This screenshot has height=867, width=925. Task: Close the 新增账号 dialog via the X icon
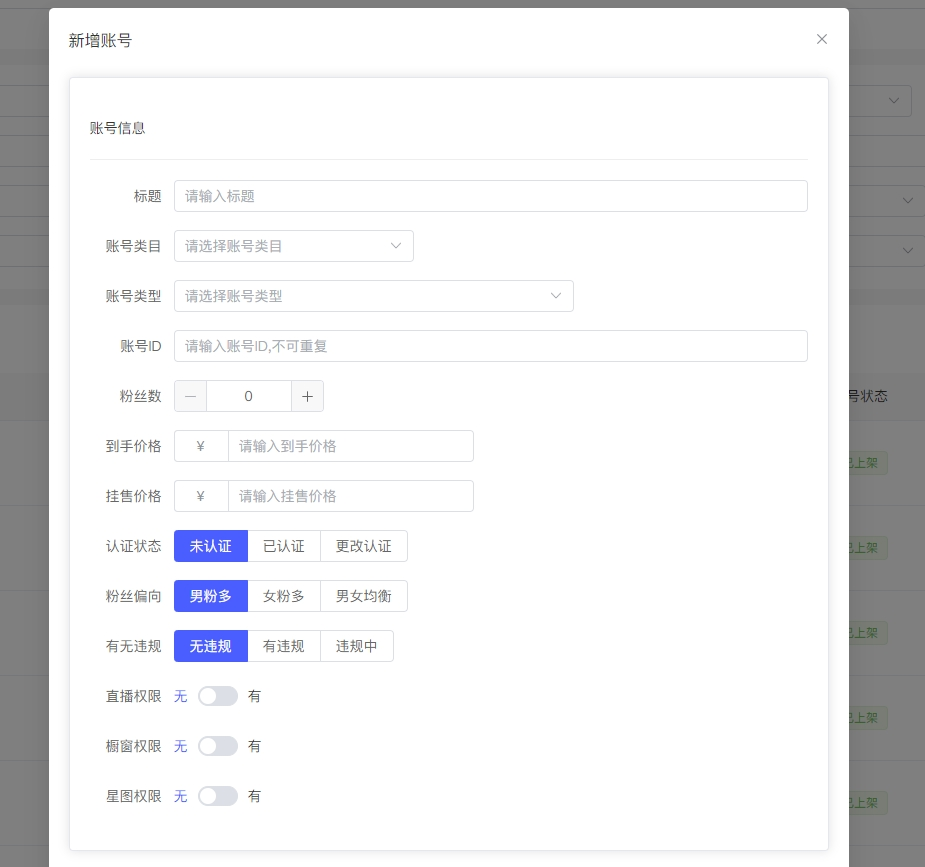pyautogui.click(x=821, y=39)
